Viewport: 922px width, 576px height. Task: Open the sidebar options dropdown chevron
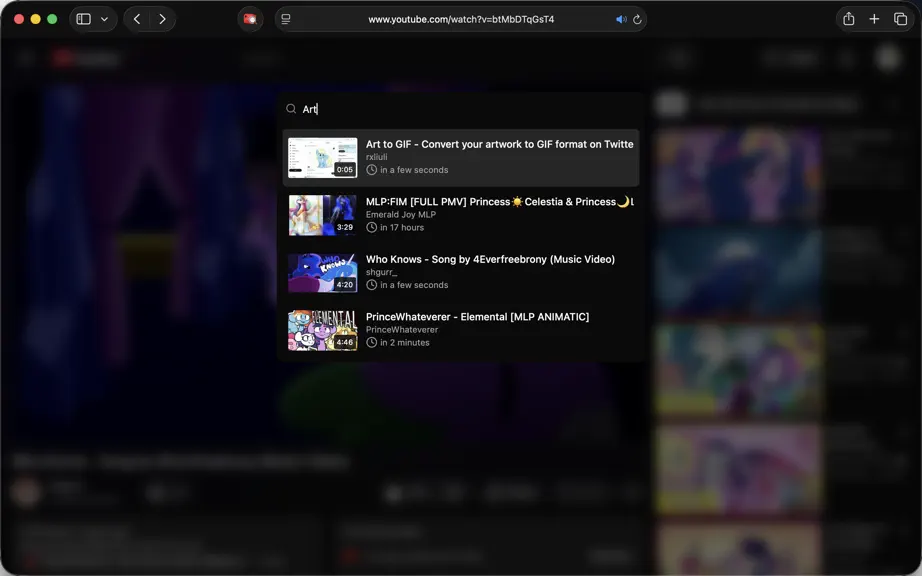(104, 19)
